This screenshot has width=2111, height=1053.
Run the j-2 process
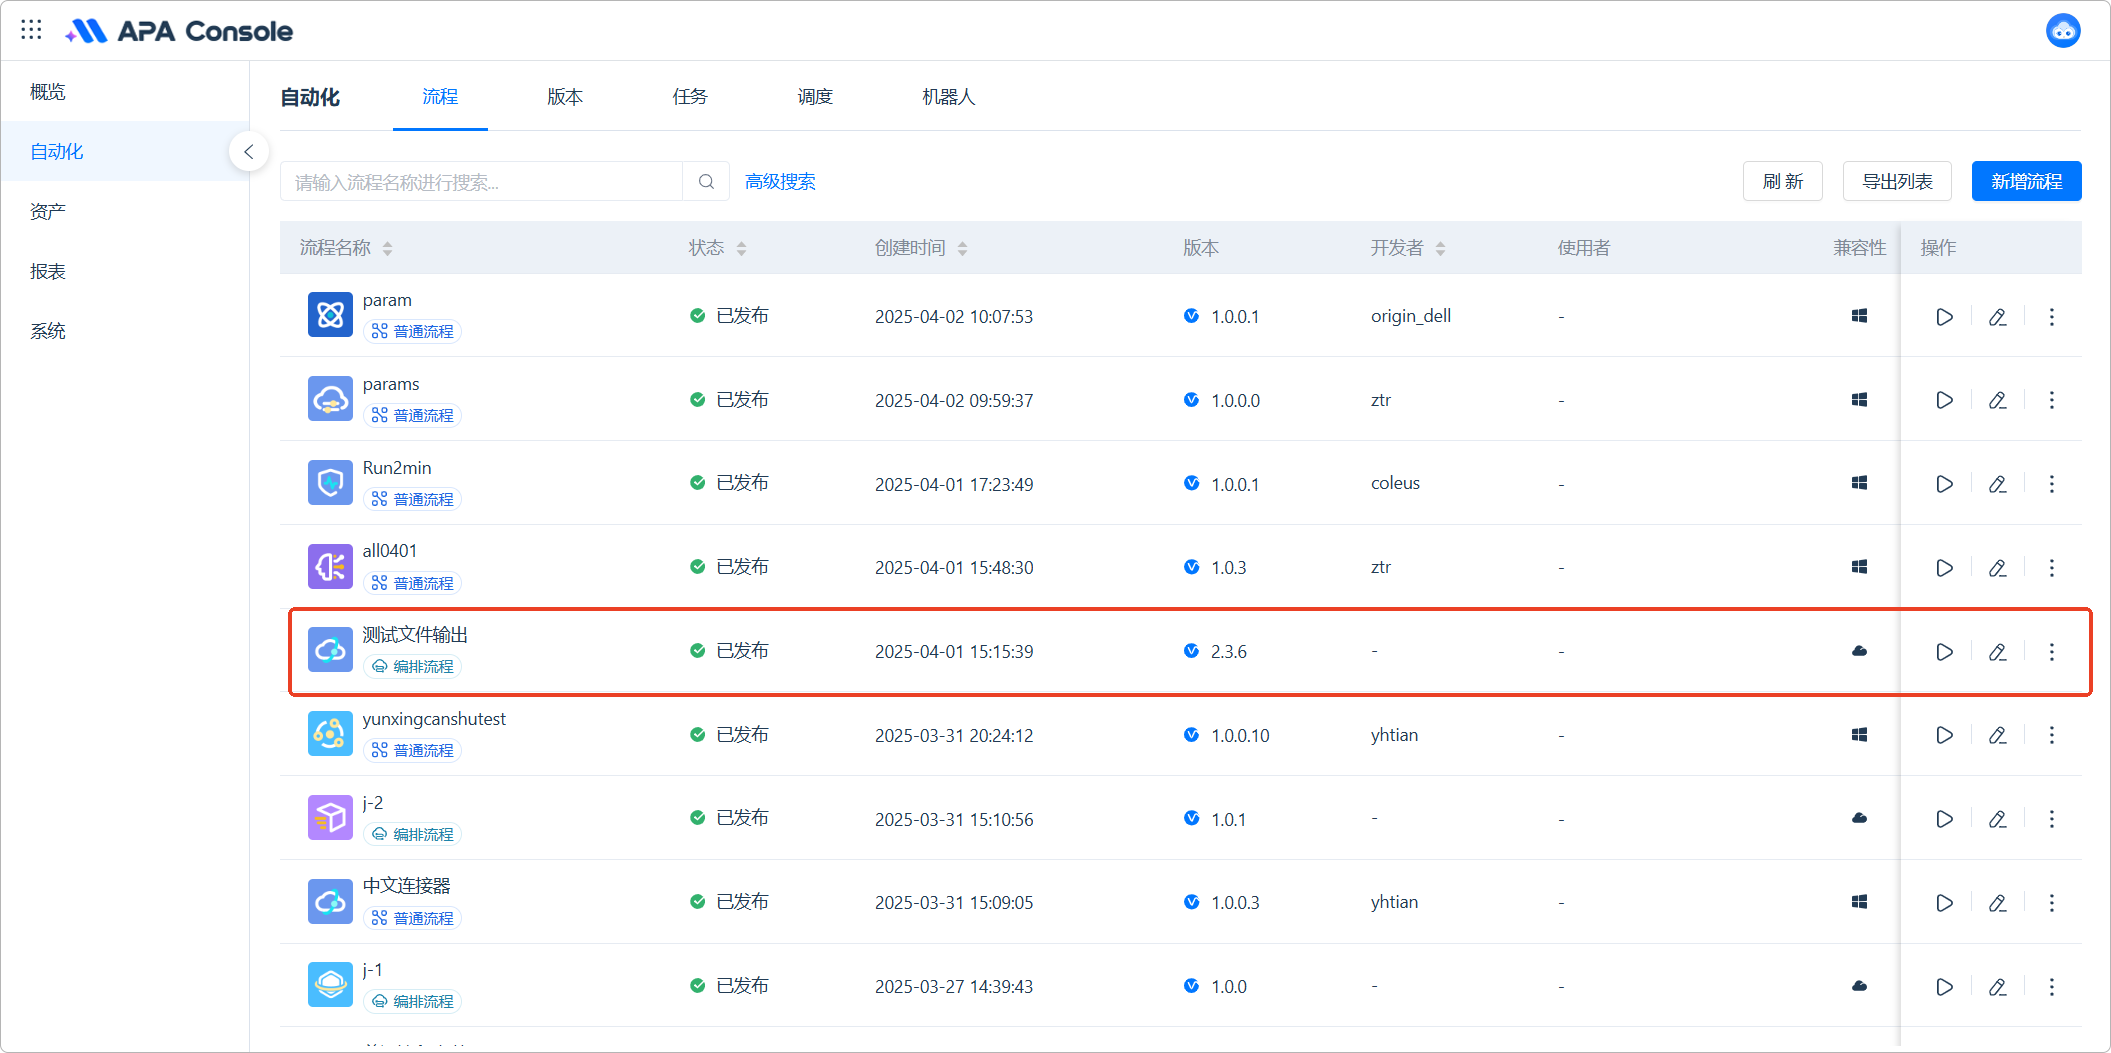1944,819
